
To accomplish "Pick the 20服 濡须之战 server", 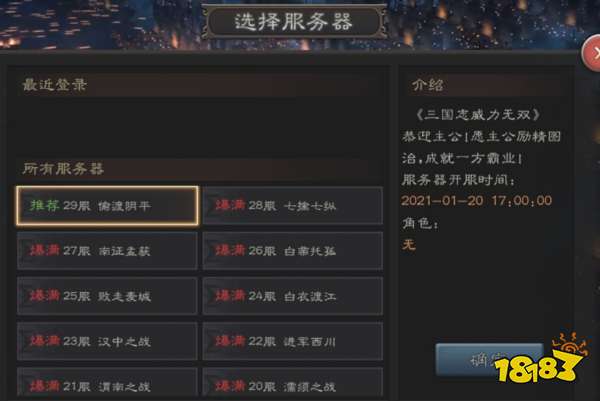I will click(x=293, y=384).
